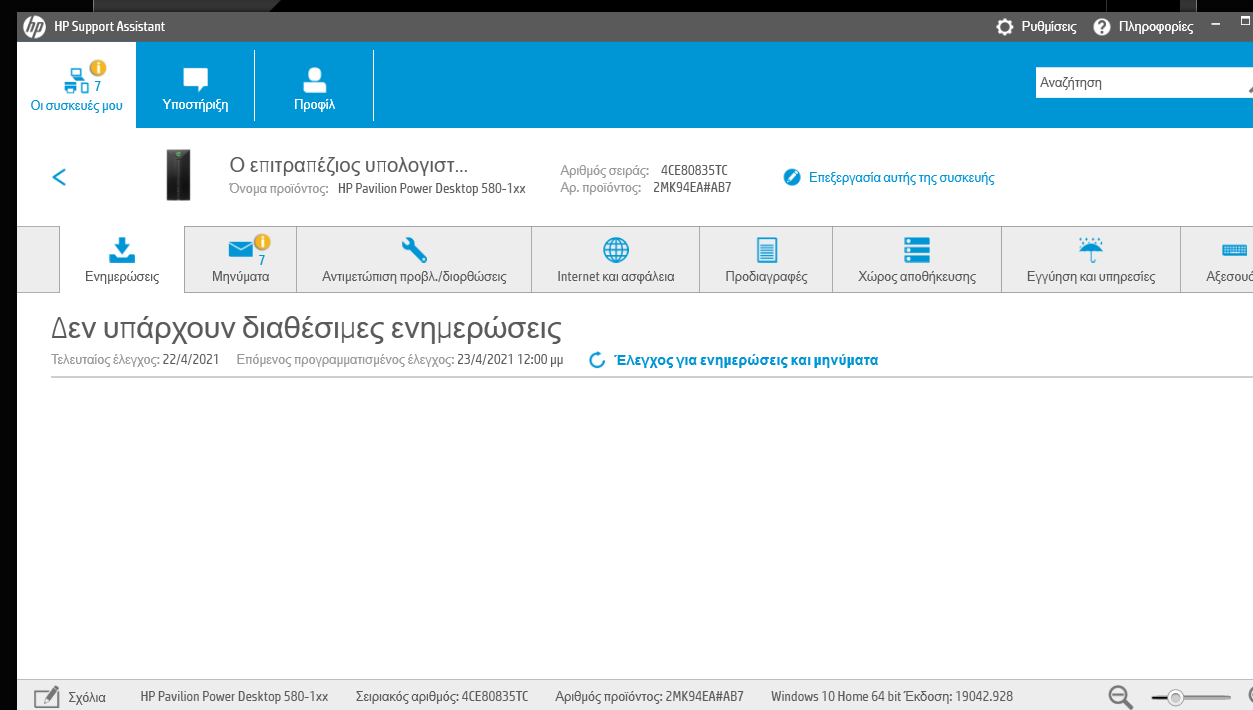Open the Μηνύματα messages tab

click(x=241, y=260)
